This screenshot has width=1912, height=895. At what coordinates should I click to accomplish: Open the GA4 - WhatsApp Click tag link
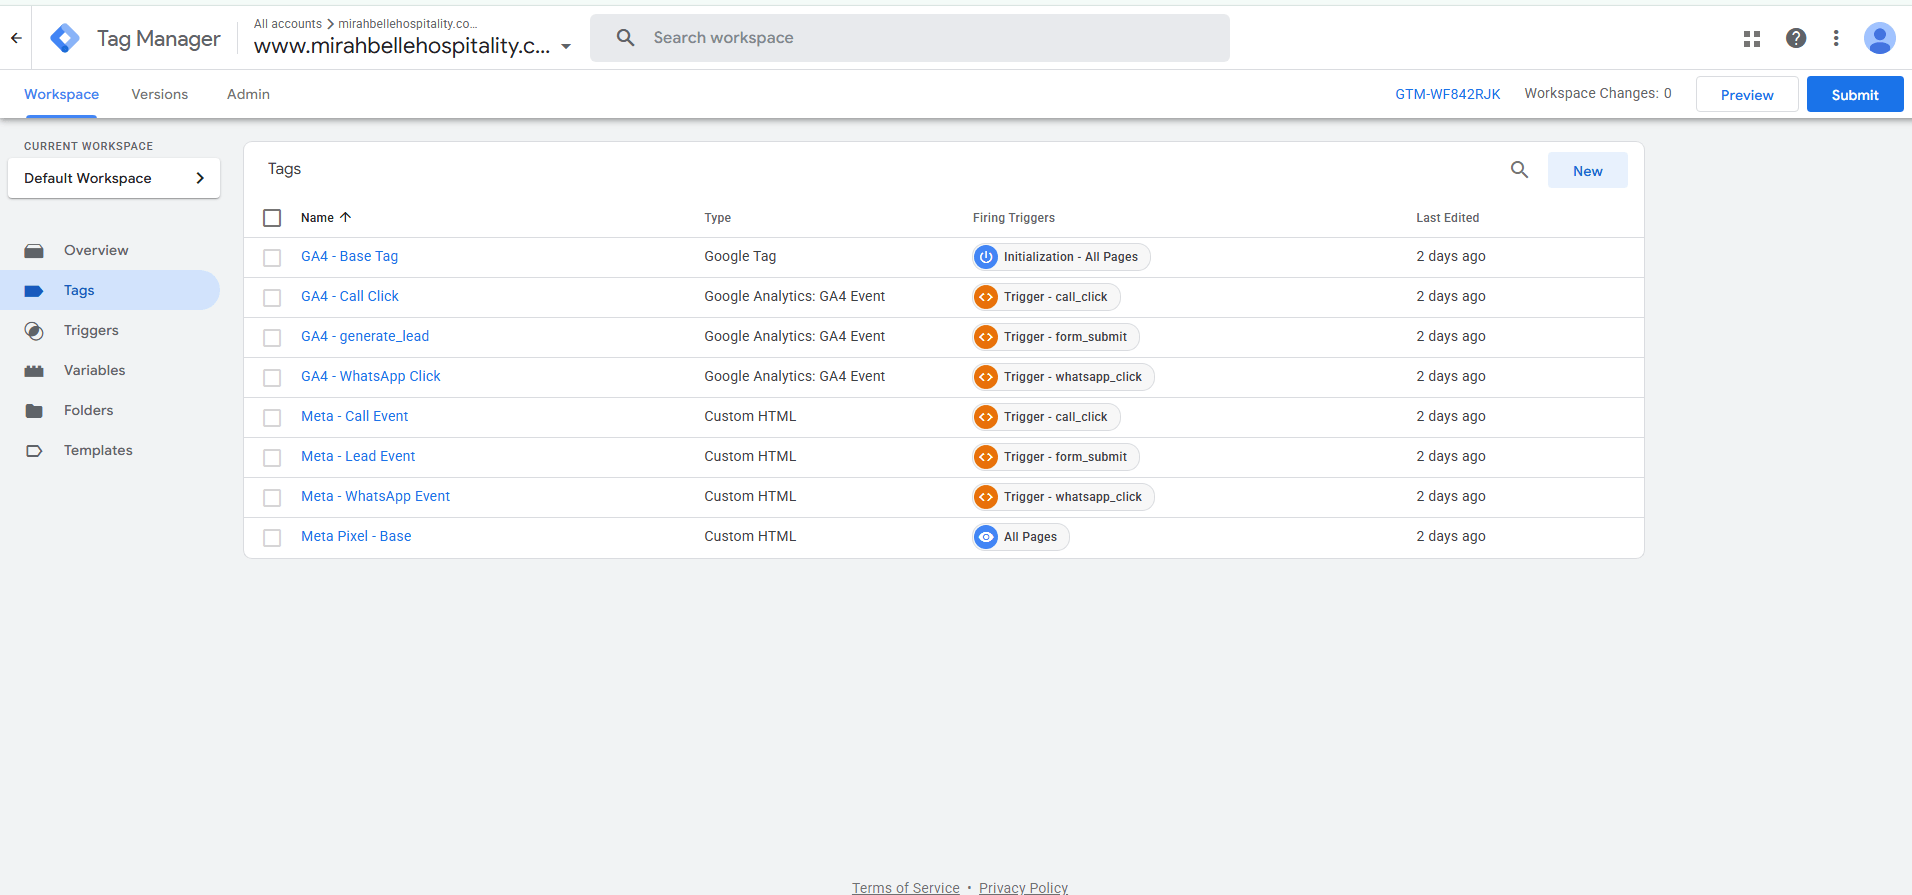click(x=370, y=376)
